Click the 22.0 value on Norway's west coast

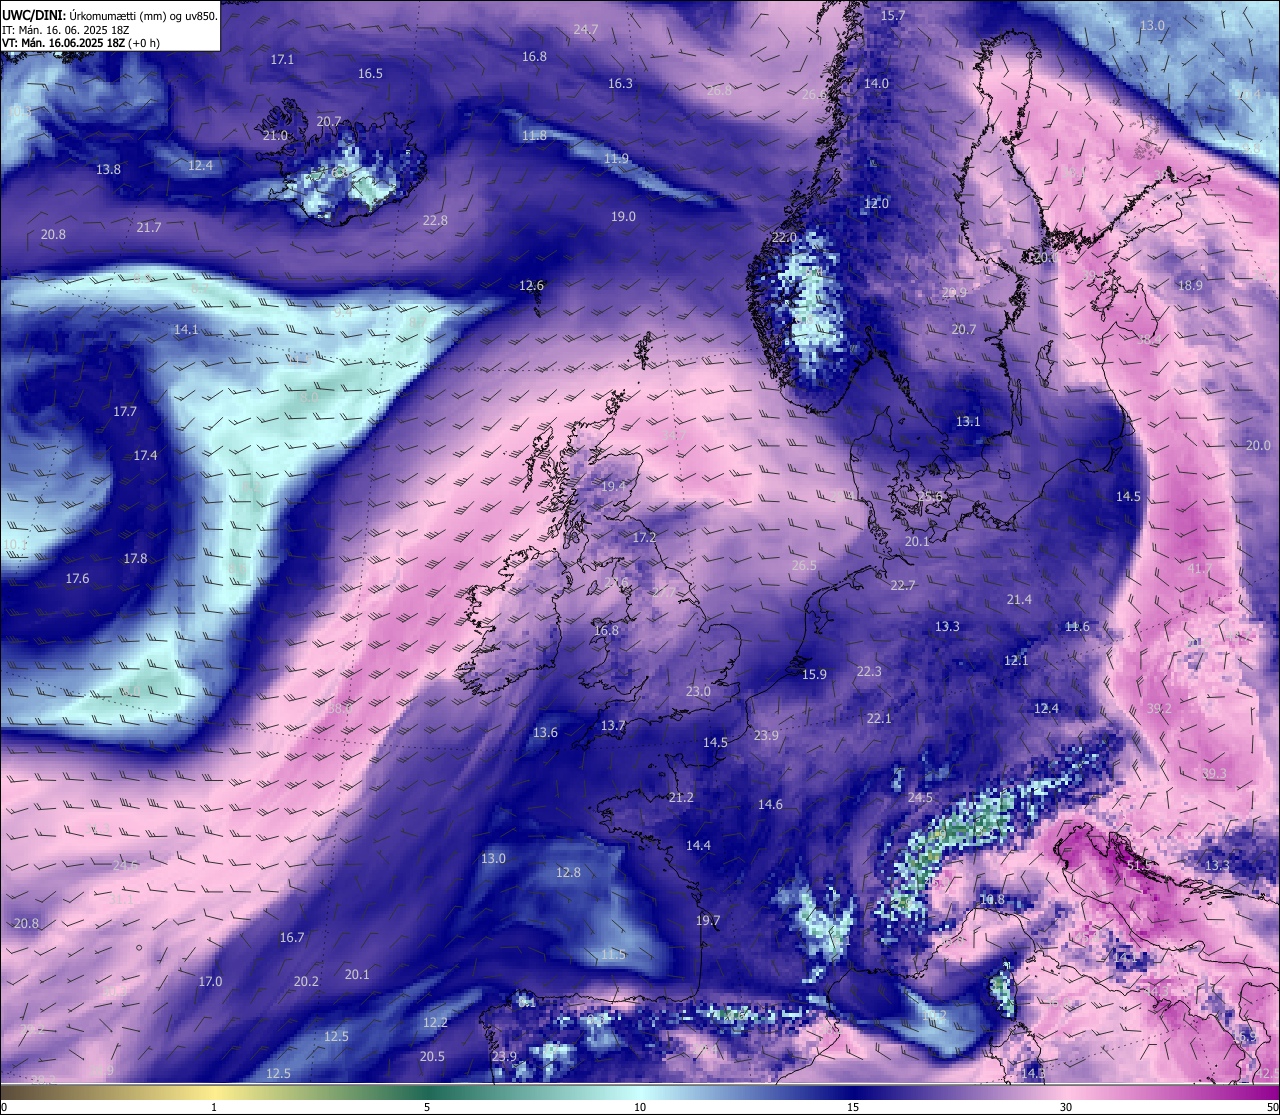tap(784, 237)
